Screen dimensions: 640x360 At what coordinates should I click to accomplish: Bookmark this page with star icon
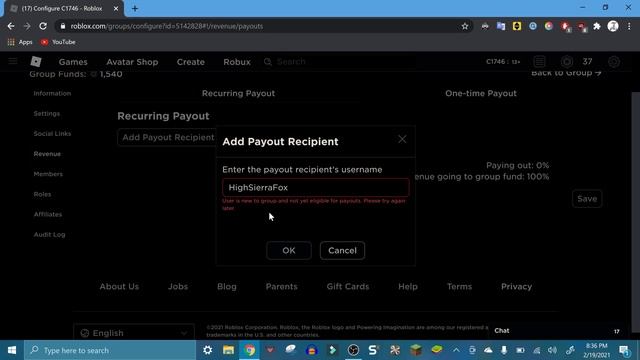464,26
